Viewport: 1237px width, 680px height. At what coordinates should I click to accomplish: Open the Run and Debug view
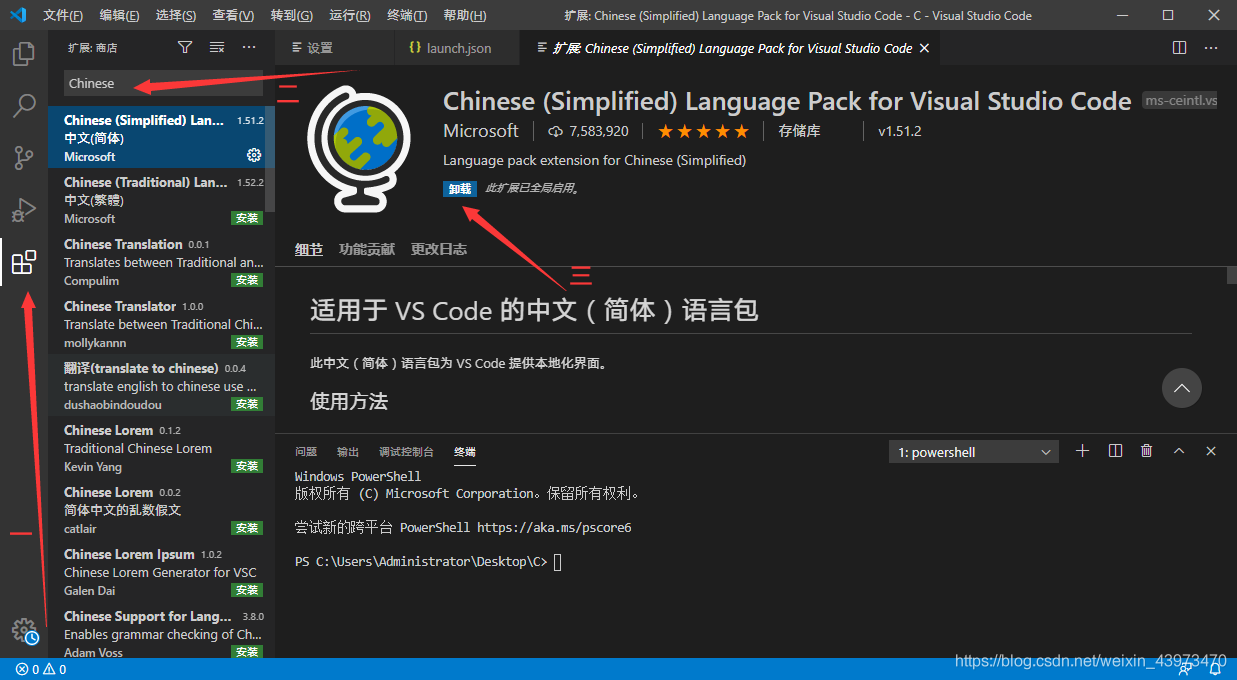24,210
